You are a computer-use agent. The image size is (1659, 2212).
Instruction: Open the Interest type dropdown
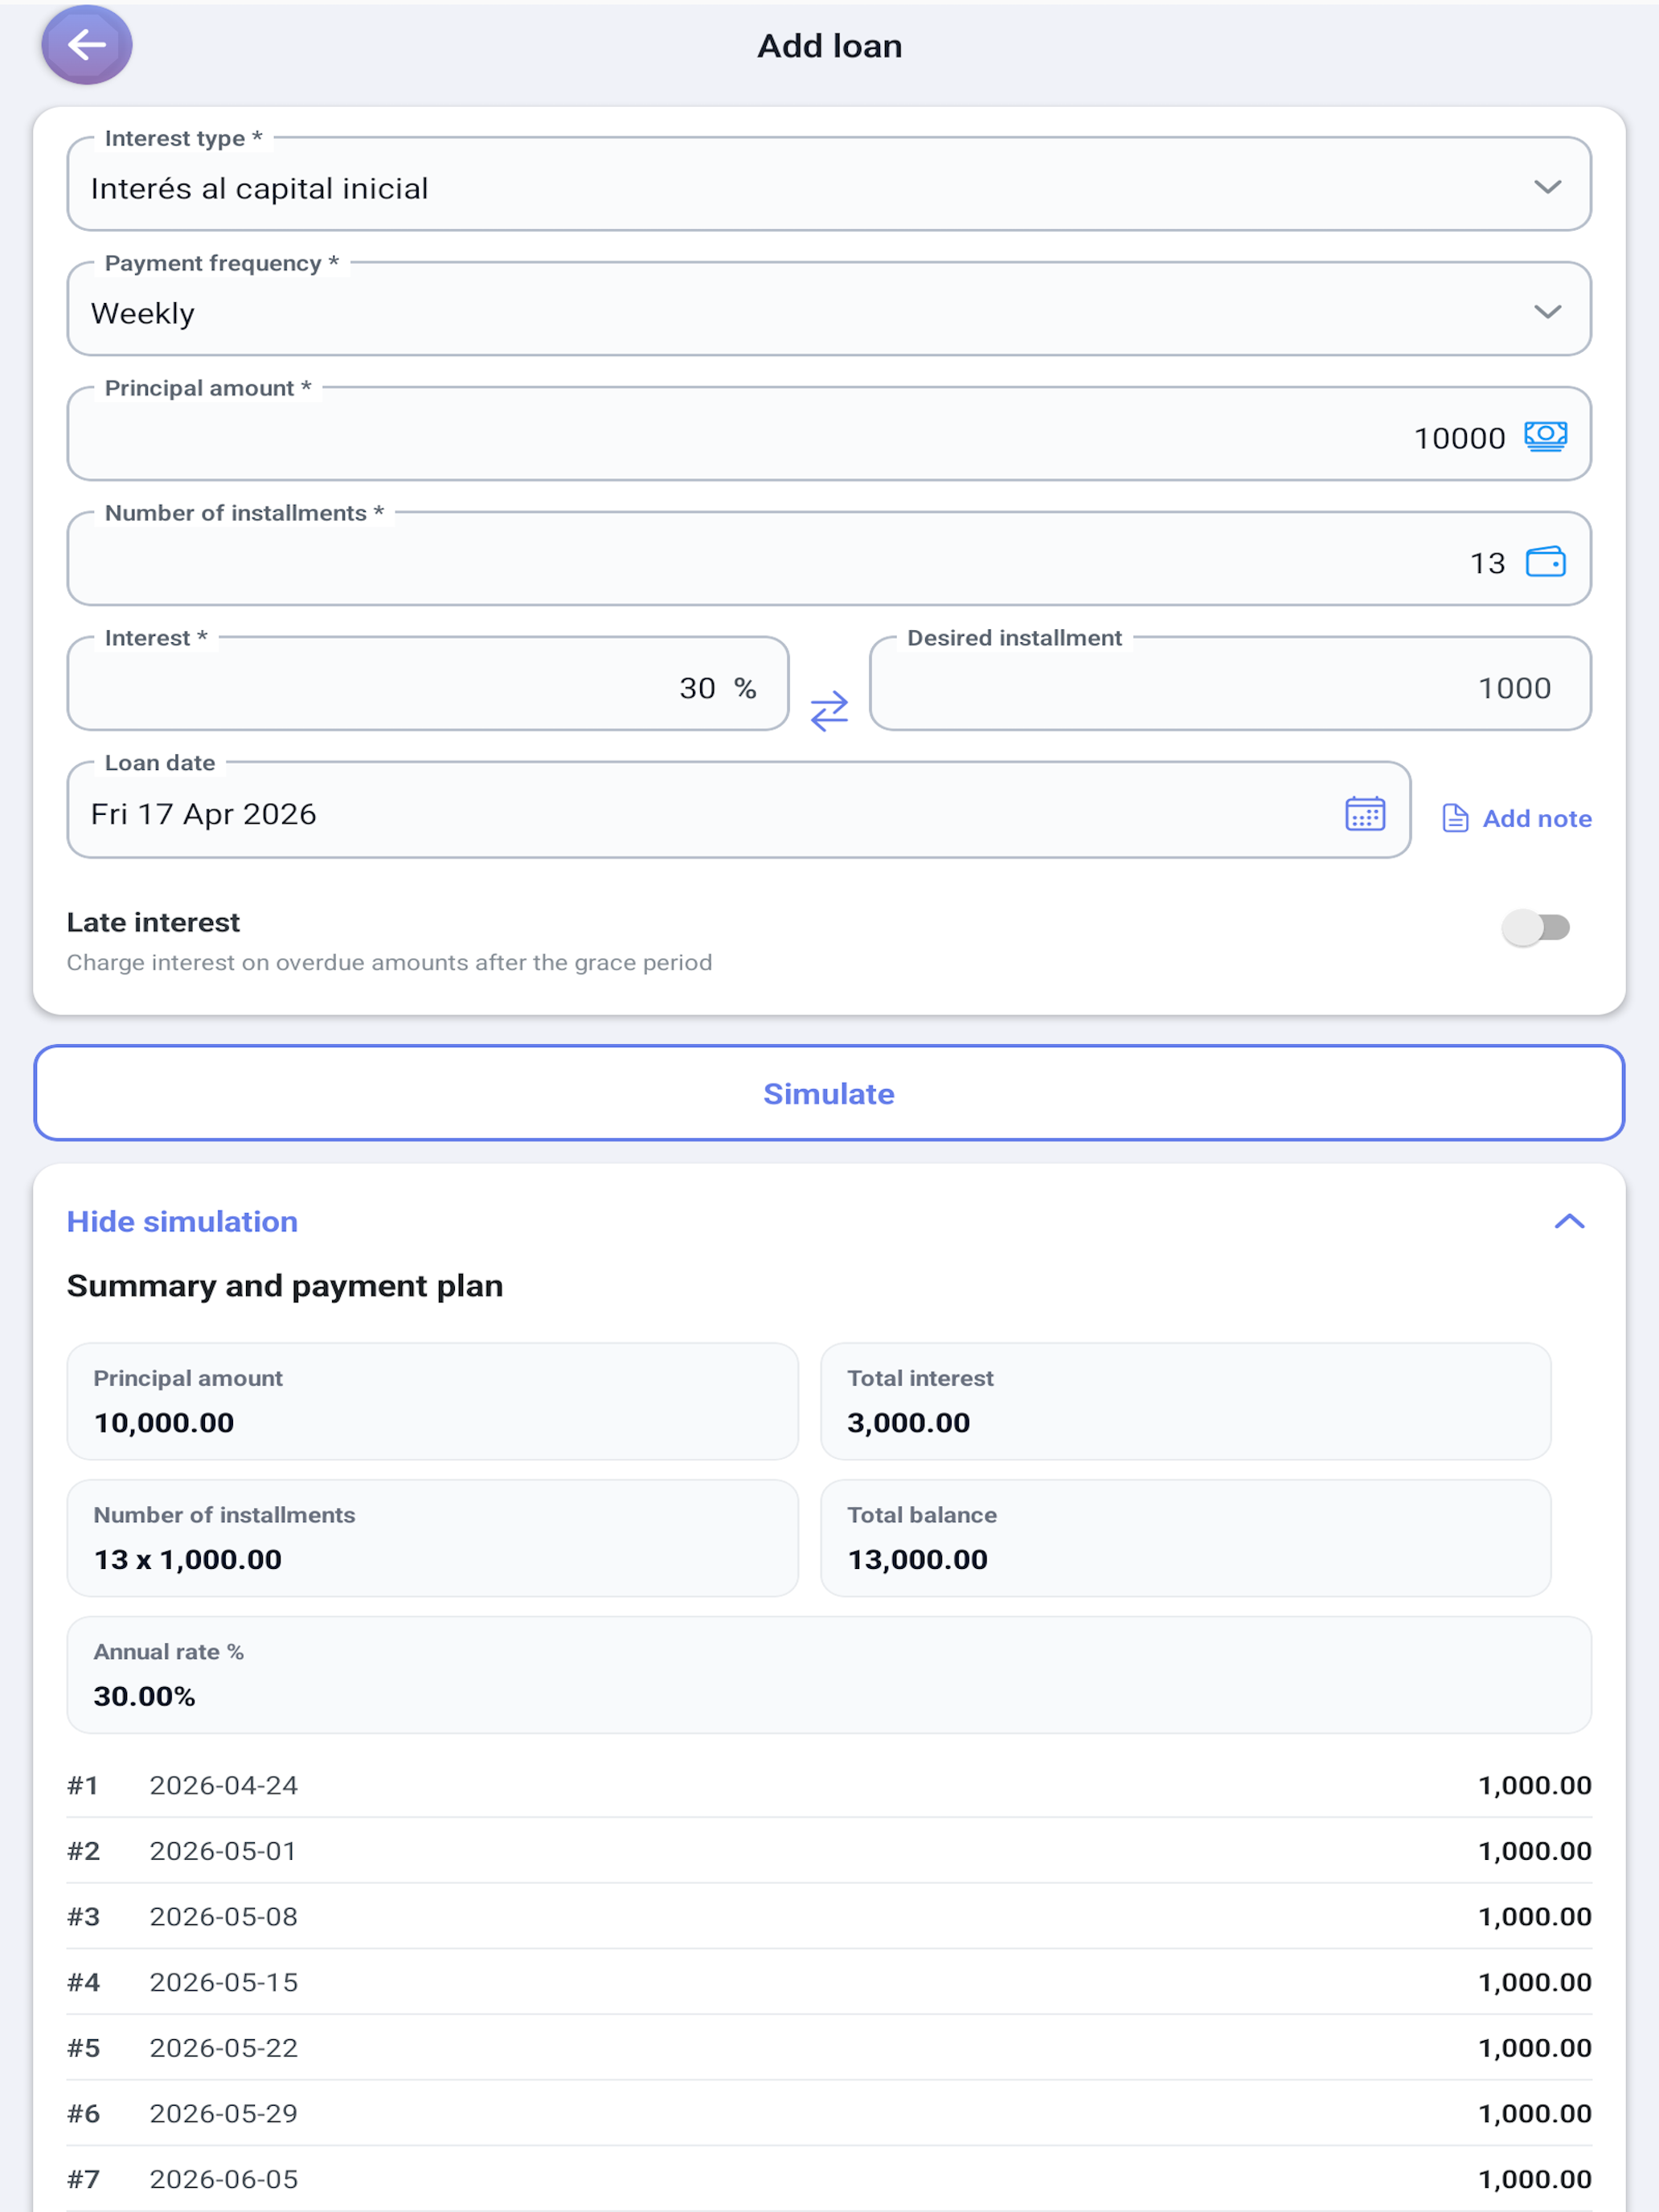829,185
